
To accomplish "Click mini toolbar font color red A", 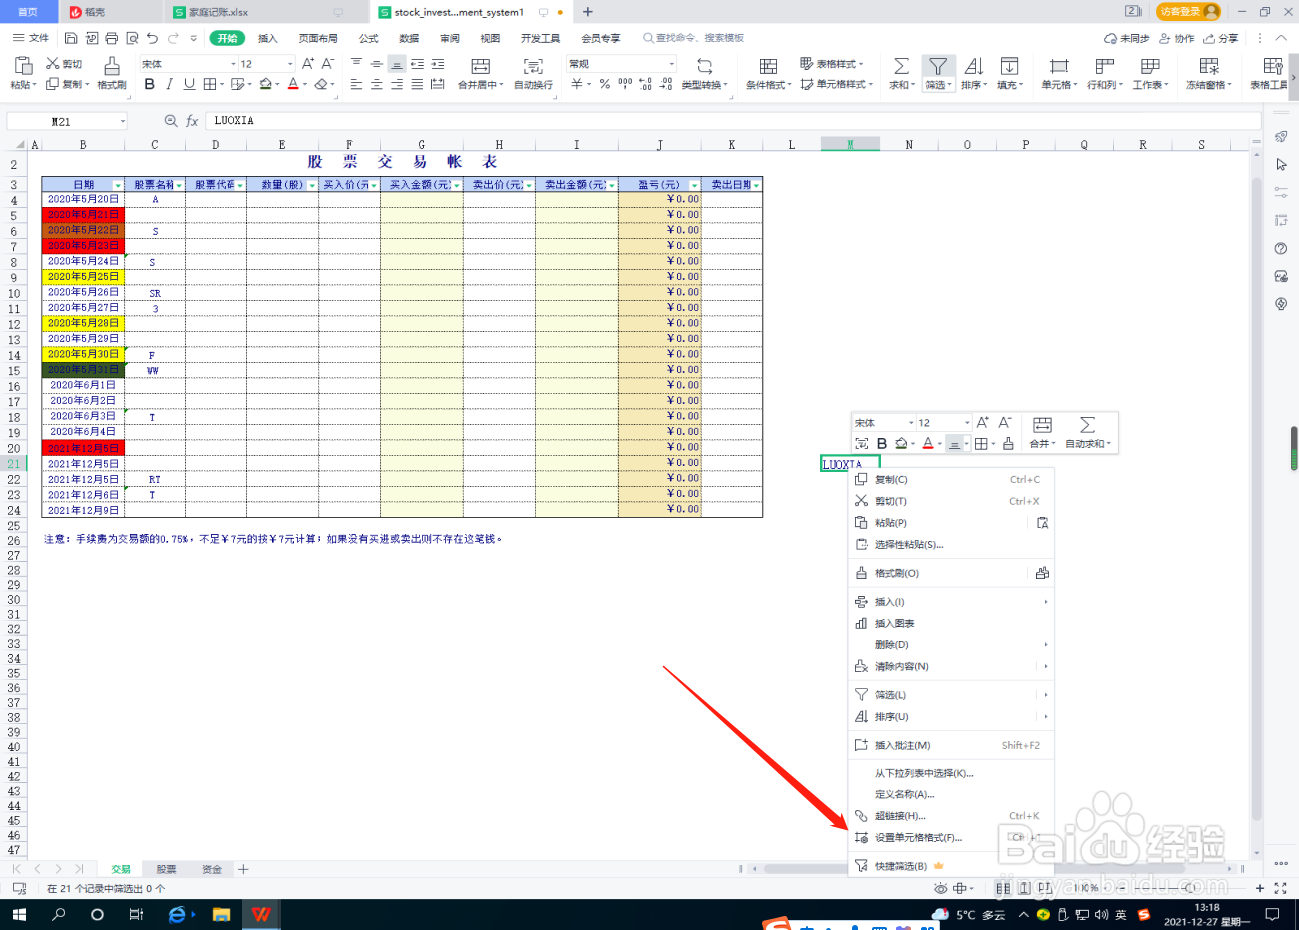I will tap(927, 443).
